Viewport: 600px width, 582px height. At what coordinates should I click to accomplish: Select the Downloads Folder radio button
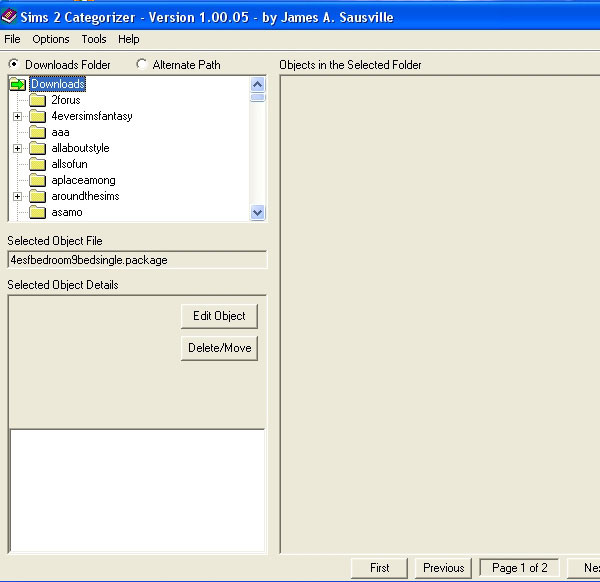pyautogui.click(x=14, y=64)
